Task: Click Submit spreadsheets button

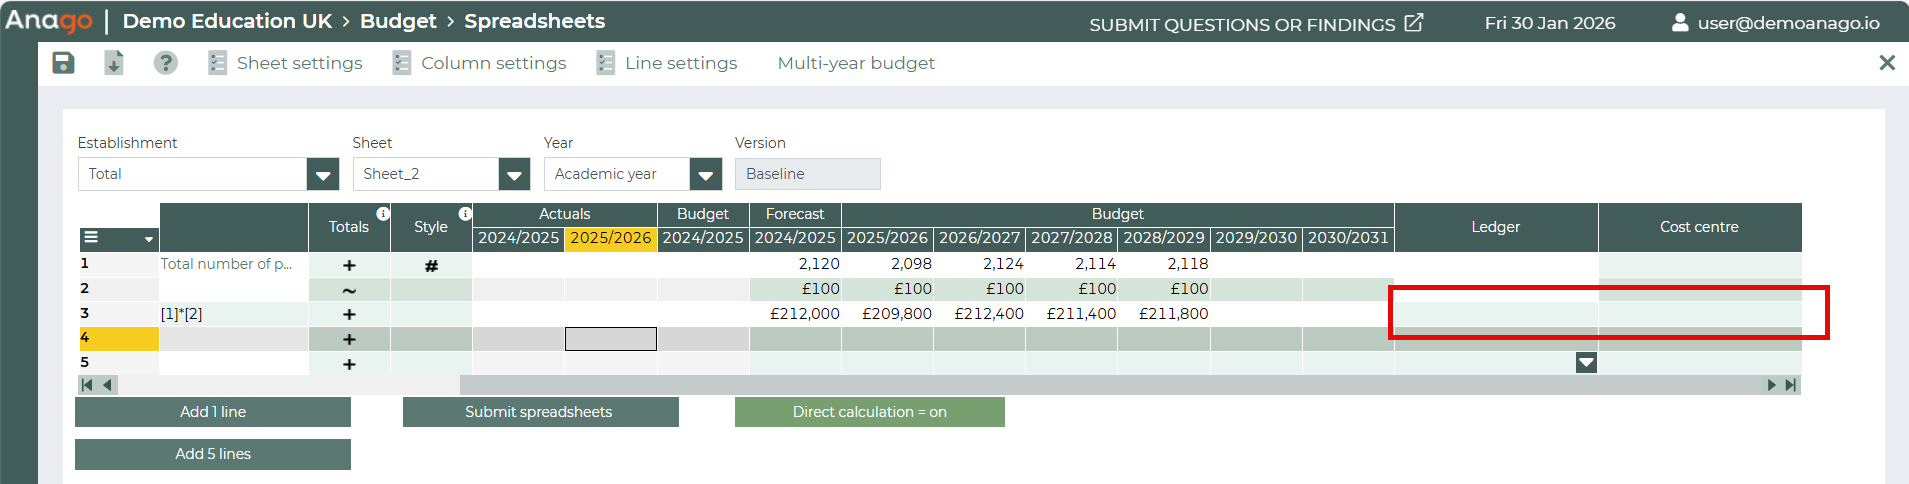Action: [x=540, y=412]
